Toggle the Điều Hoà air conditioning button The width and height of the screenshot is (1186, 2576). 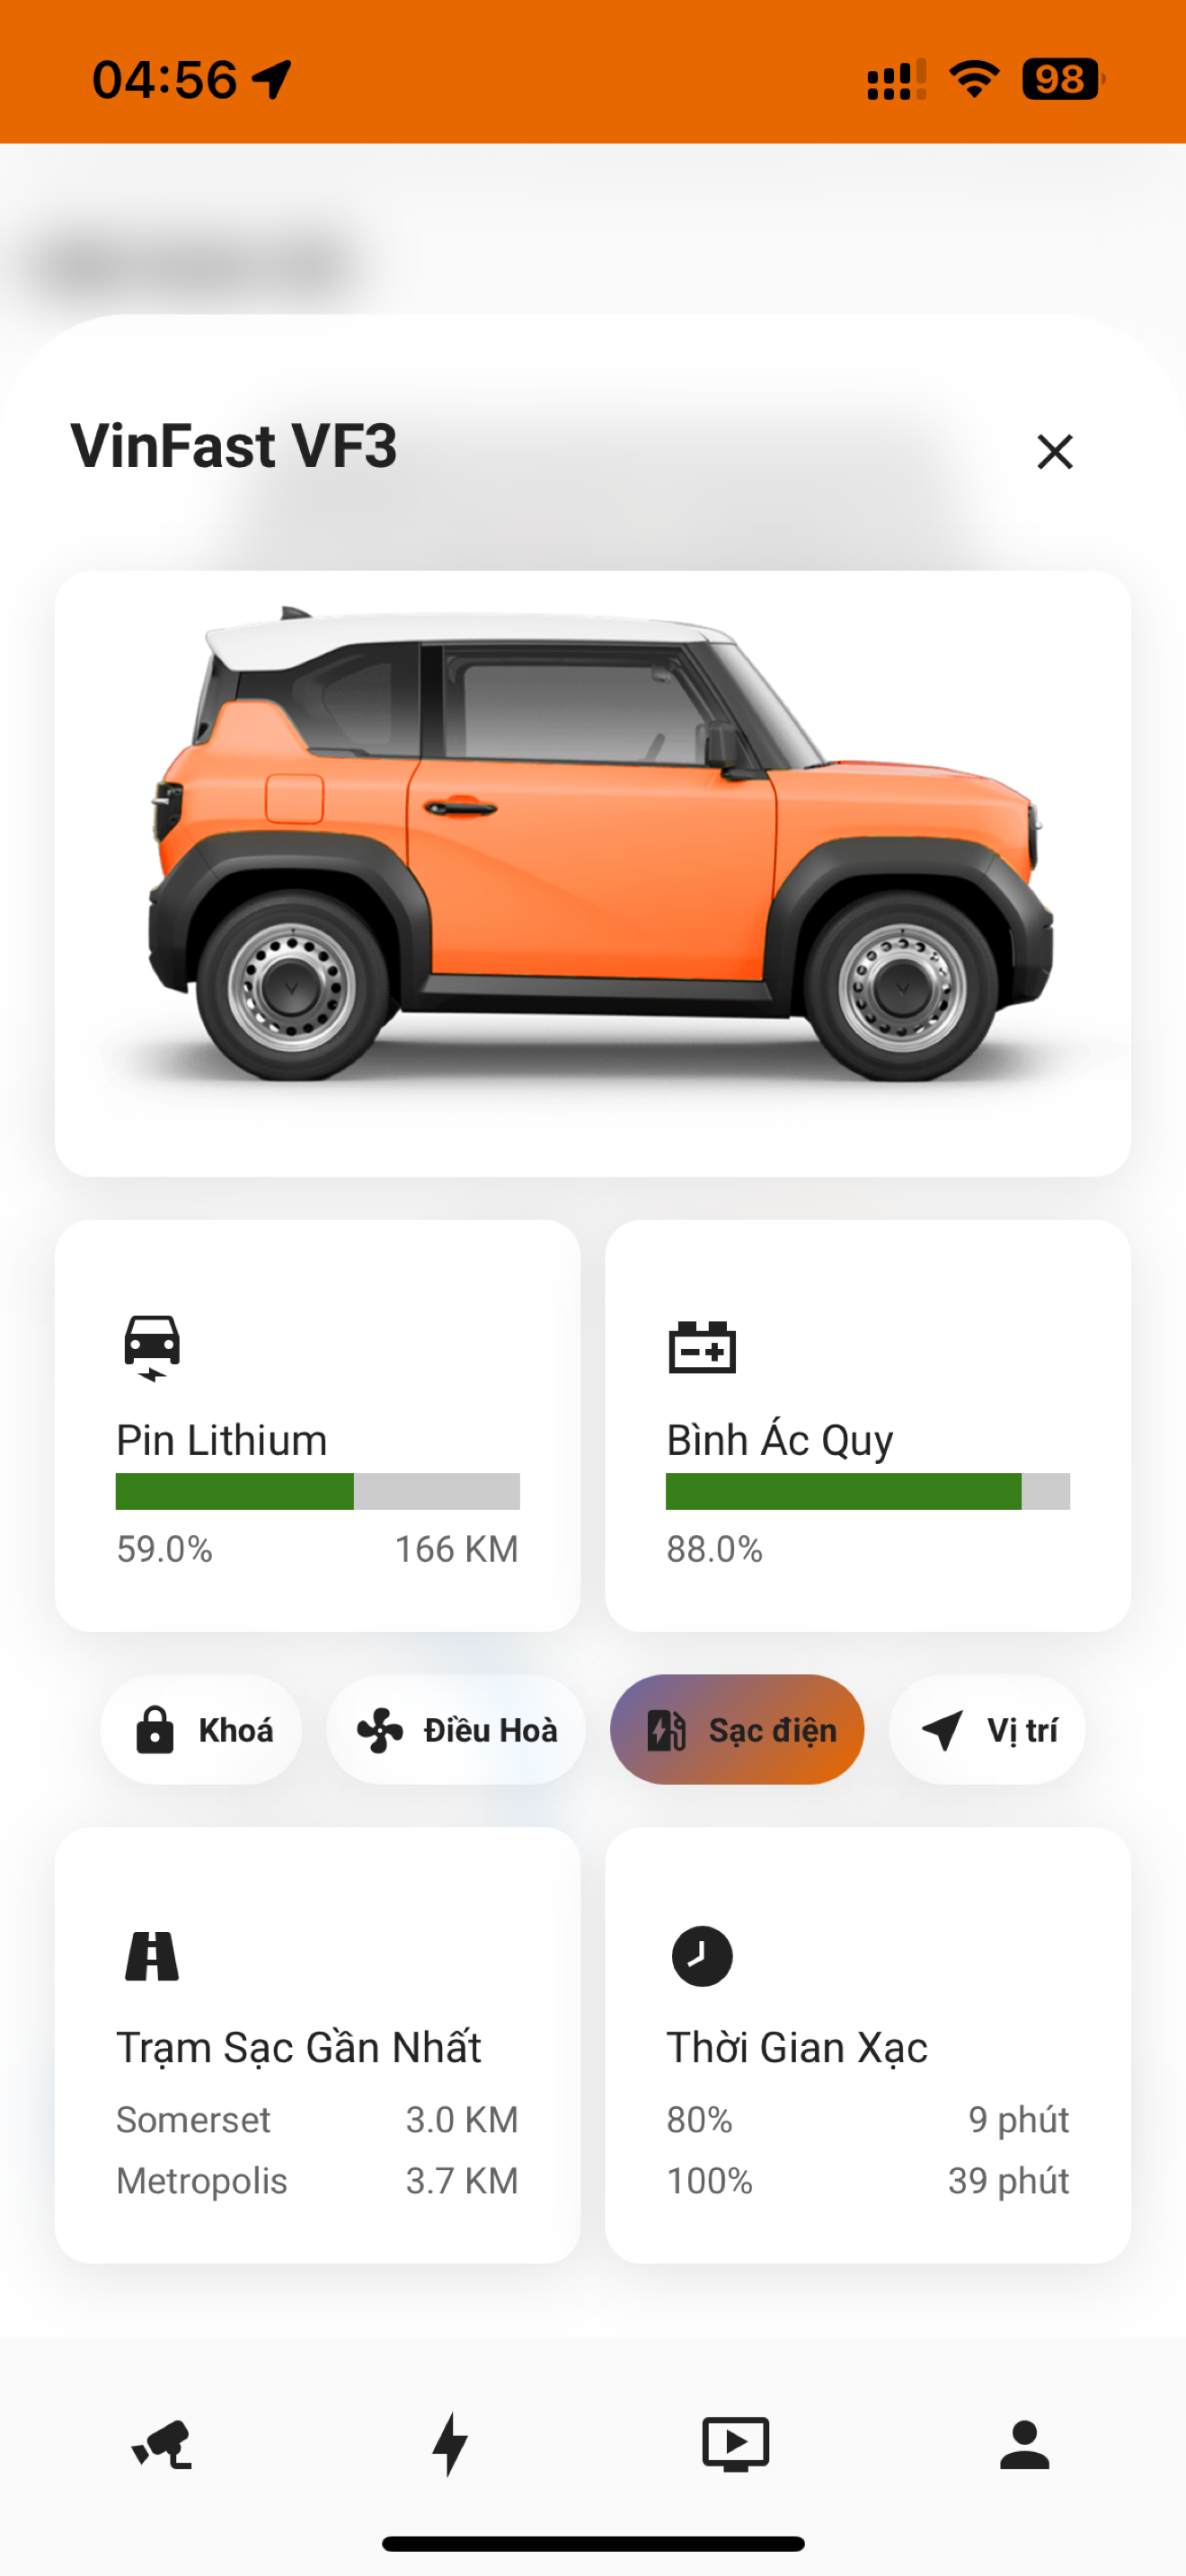pyautogui.click(x=456, y=1730)
